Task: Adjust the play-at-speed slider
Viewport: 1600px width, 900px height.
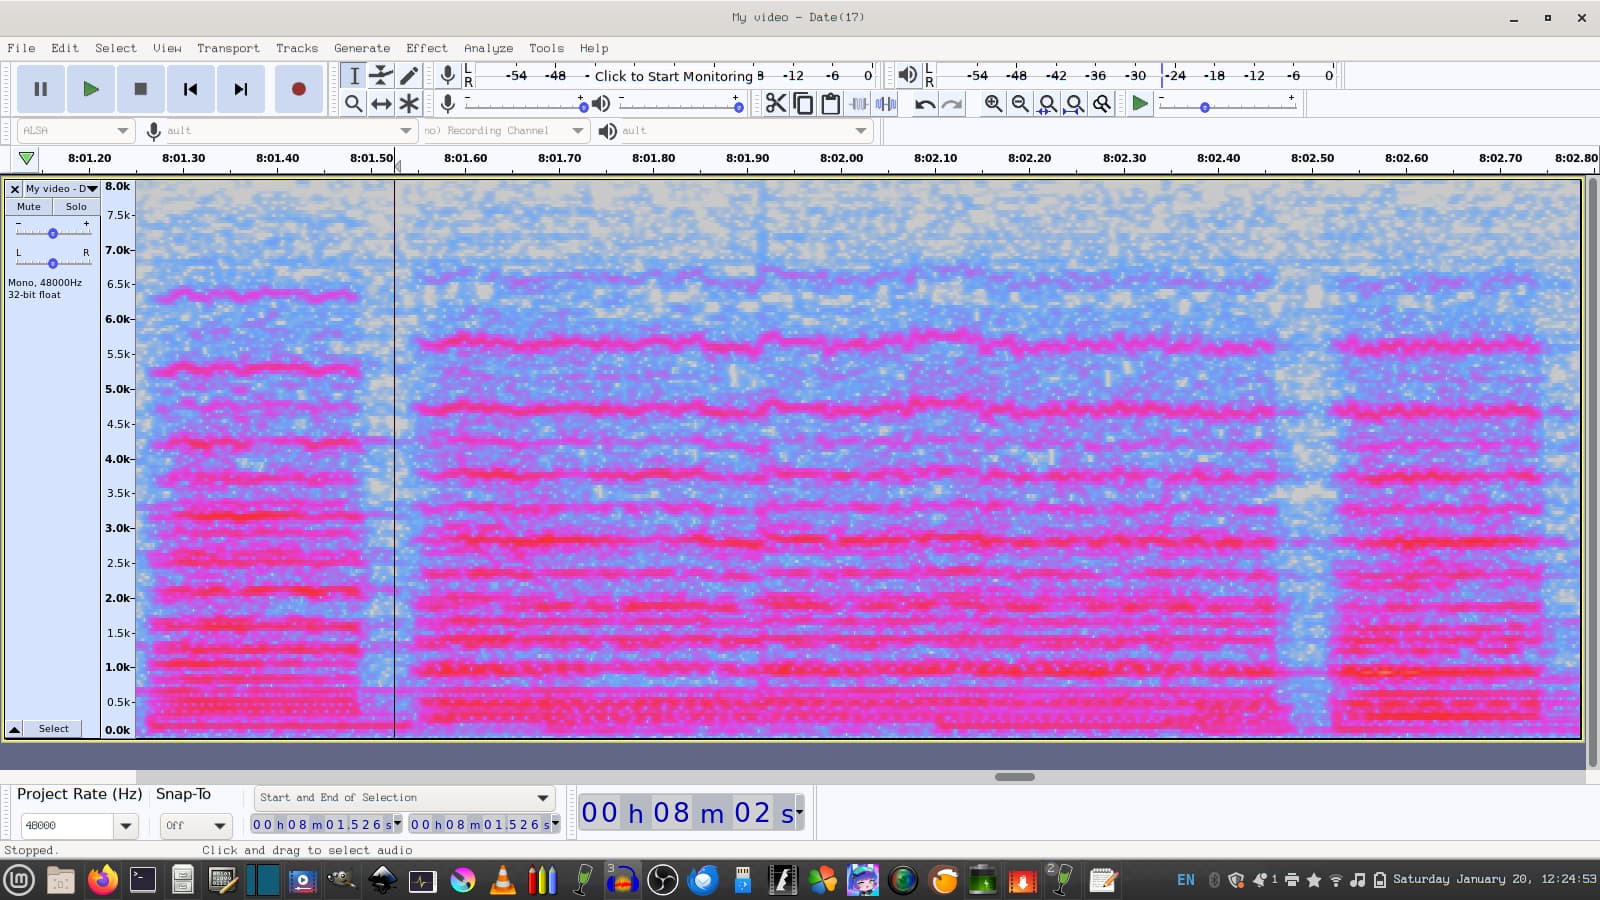Action: click(x=1205, y=107)
